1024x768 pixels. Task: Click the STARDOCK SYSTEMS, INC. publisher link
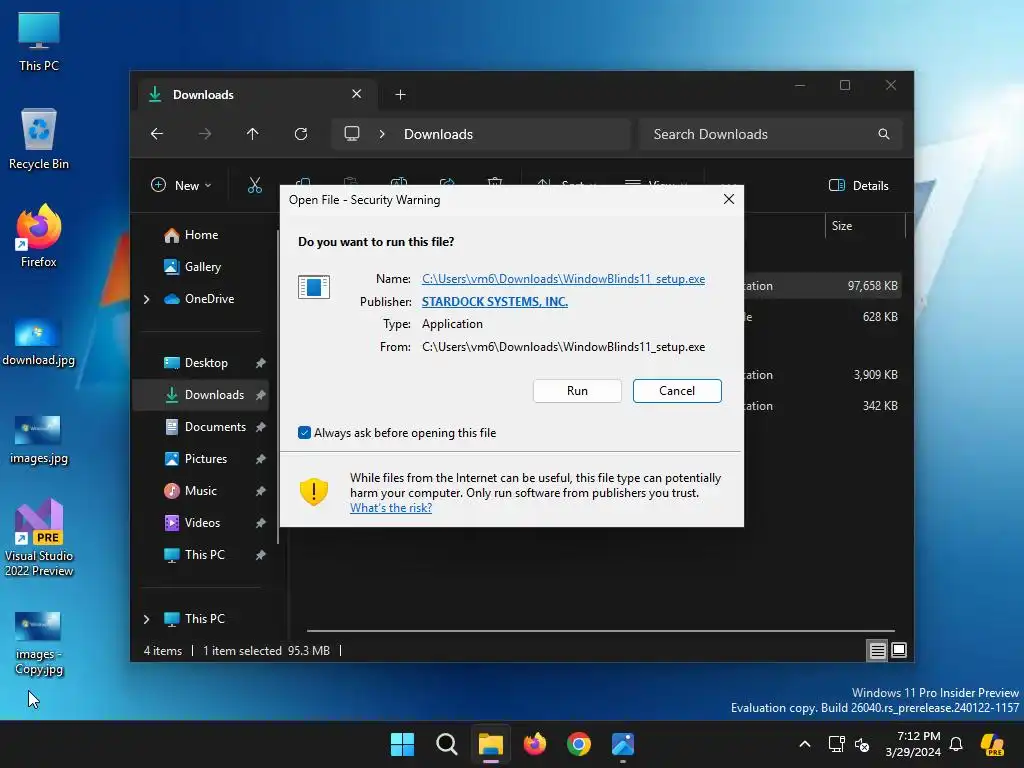click(x=494, y=301)
